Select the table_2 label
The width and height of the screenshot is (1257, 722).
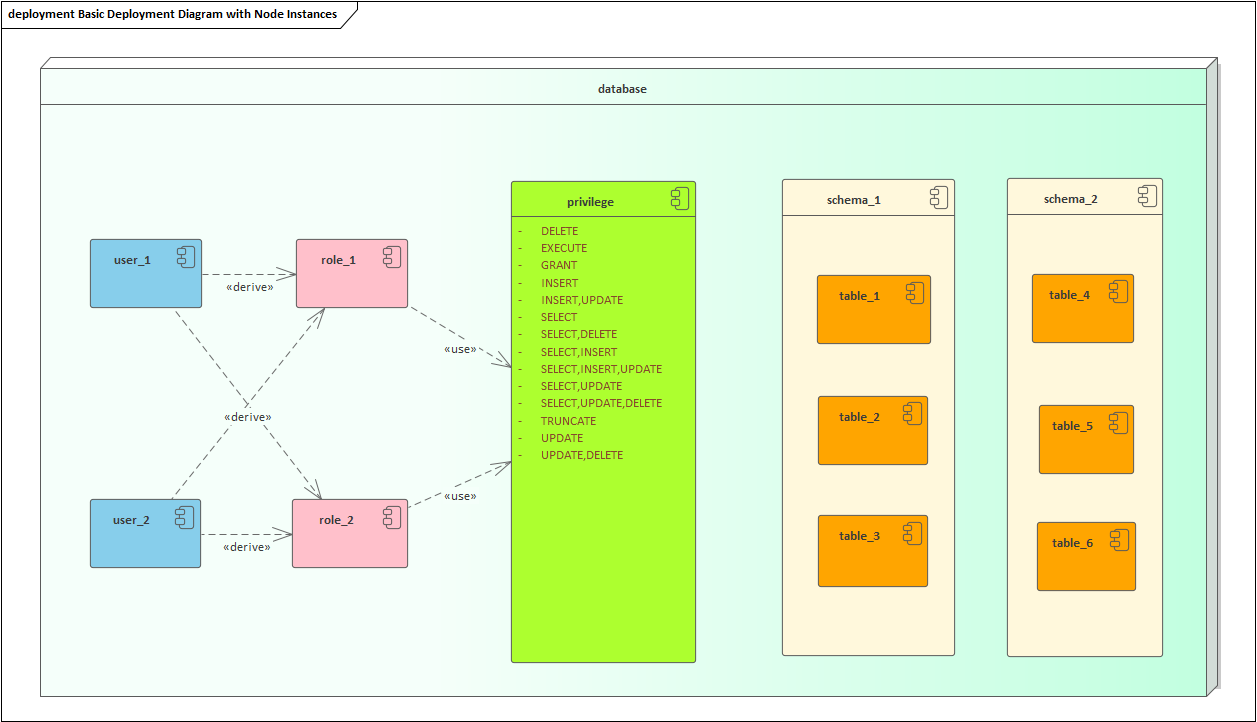tap(860, 417)
